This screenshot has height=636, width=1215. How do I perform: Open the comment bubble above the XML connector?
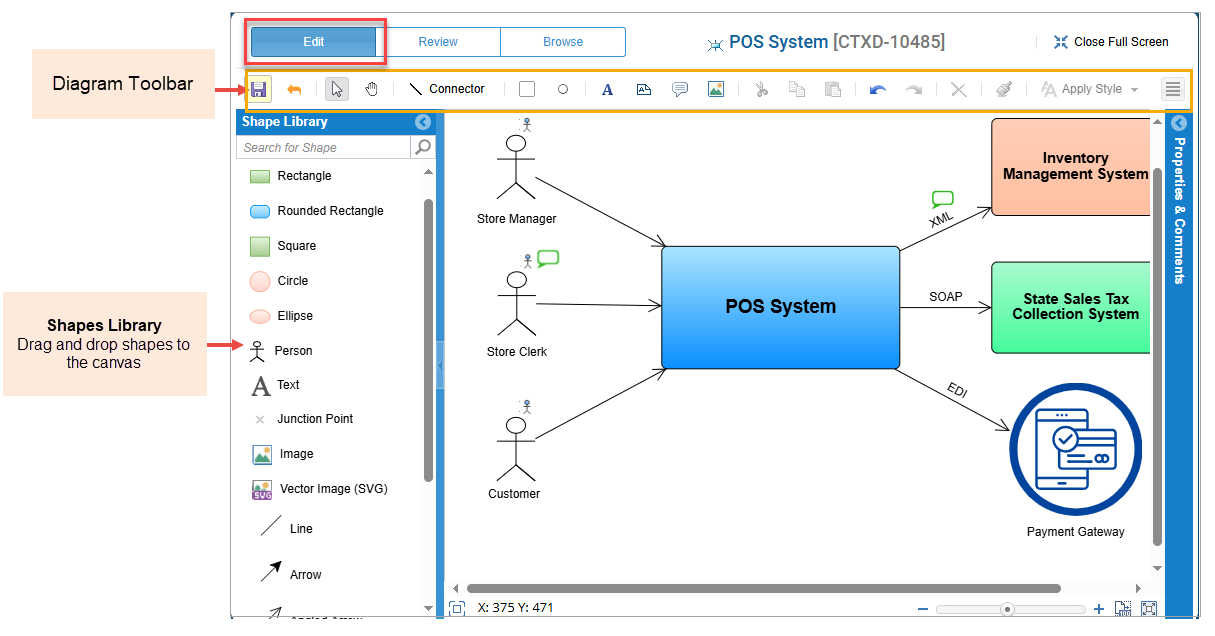[x=942, y=199]
